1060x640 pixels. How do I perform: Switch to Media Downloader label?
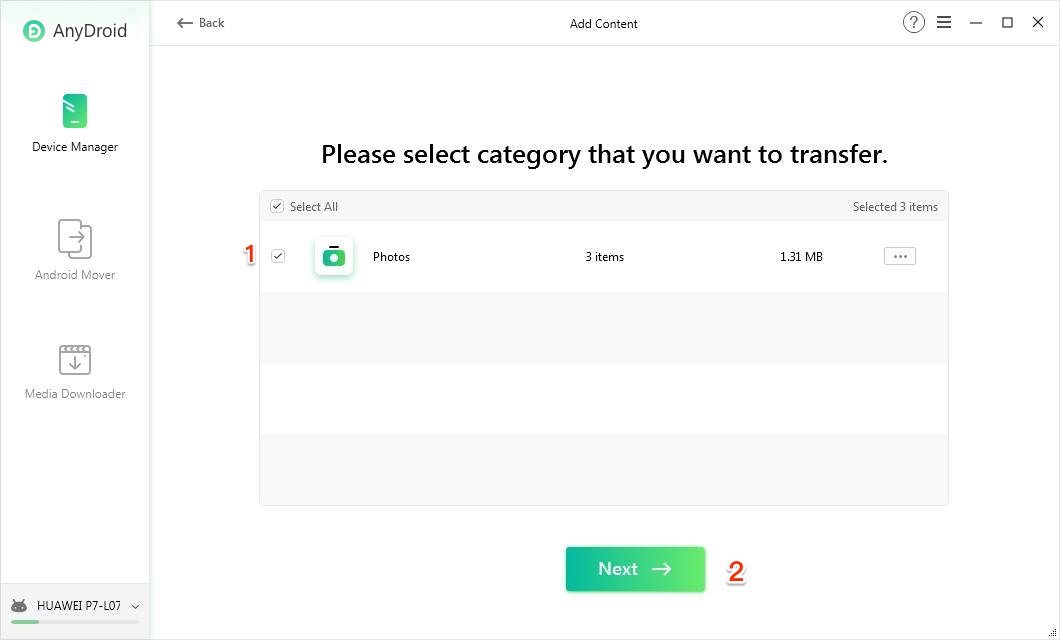[75, 394]
